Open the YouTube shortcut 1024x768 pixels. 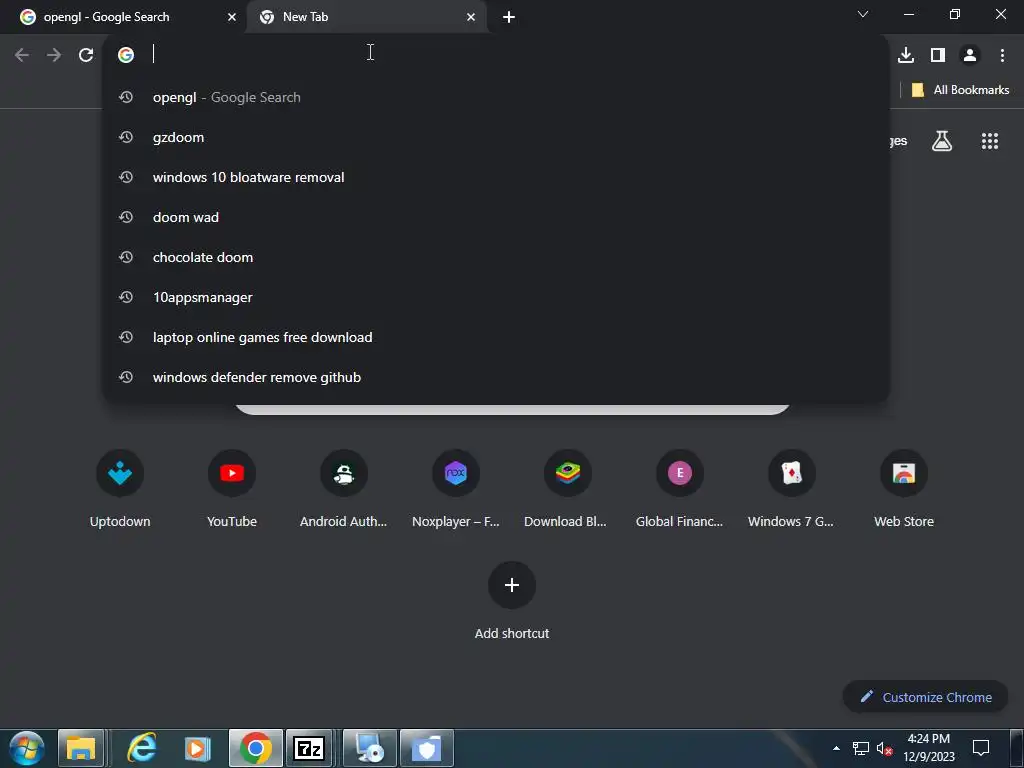click(232, 488)
